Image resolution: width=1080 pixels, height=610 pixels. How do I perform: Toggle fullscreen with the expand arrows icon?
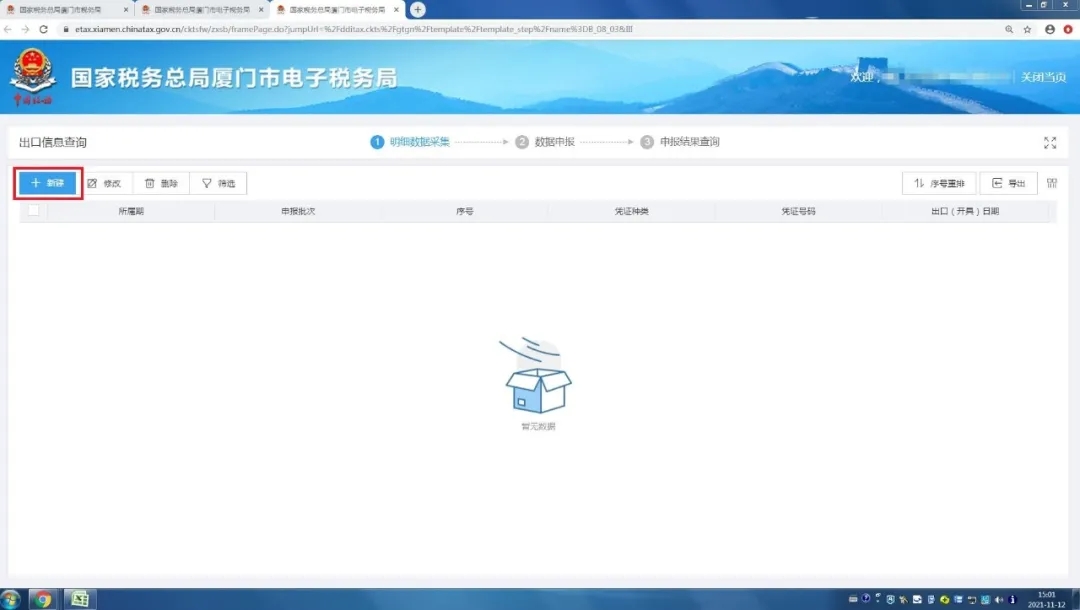pyautogui.click(x=1050, y=143)
